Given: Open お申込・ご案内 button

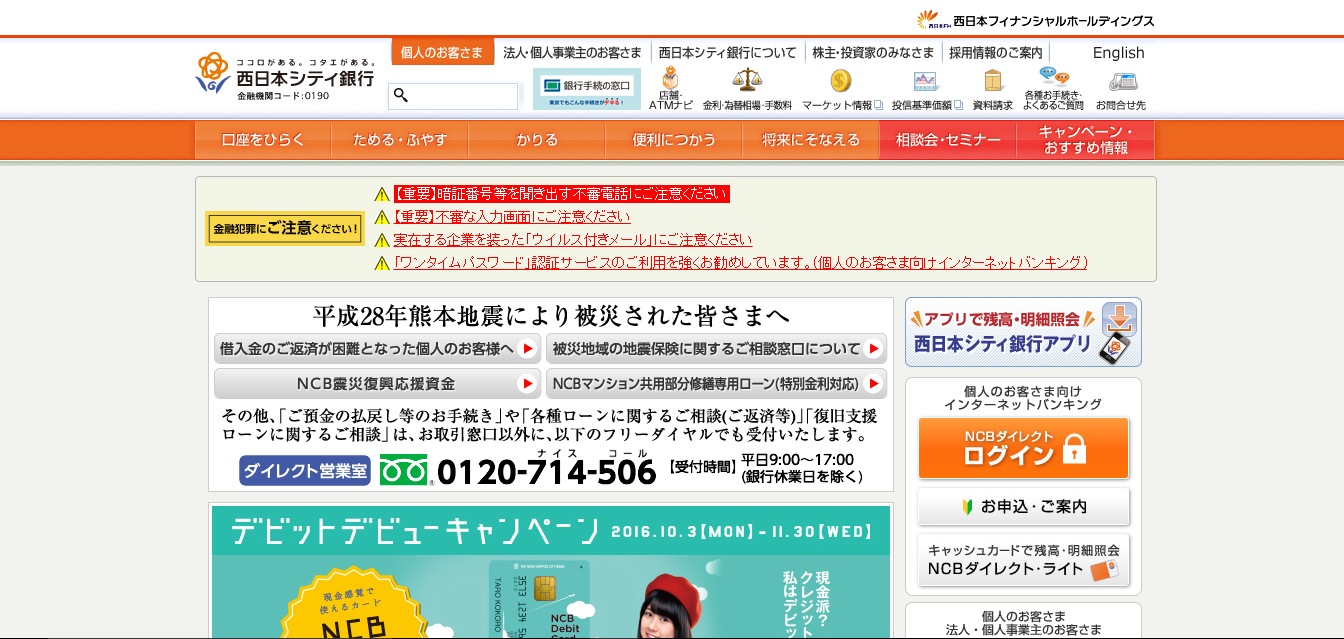Looking at the screenshot, I should (x=1023, y=506).
